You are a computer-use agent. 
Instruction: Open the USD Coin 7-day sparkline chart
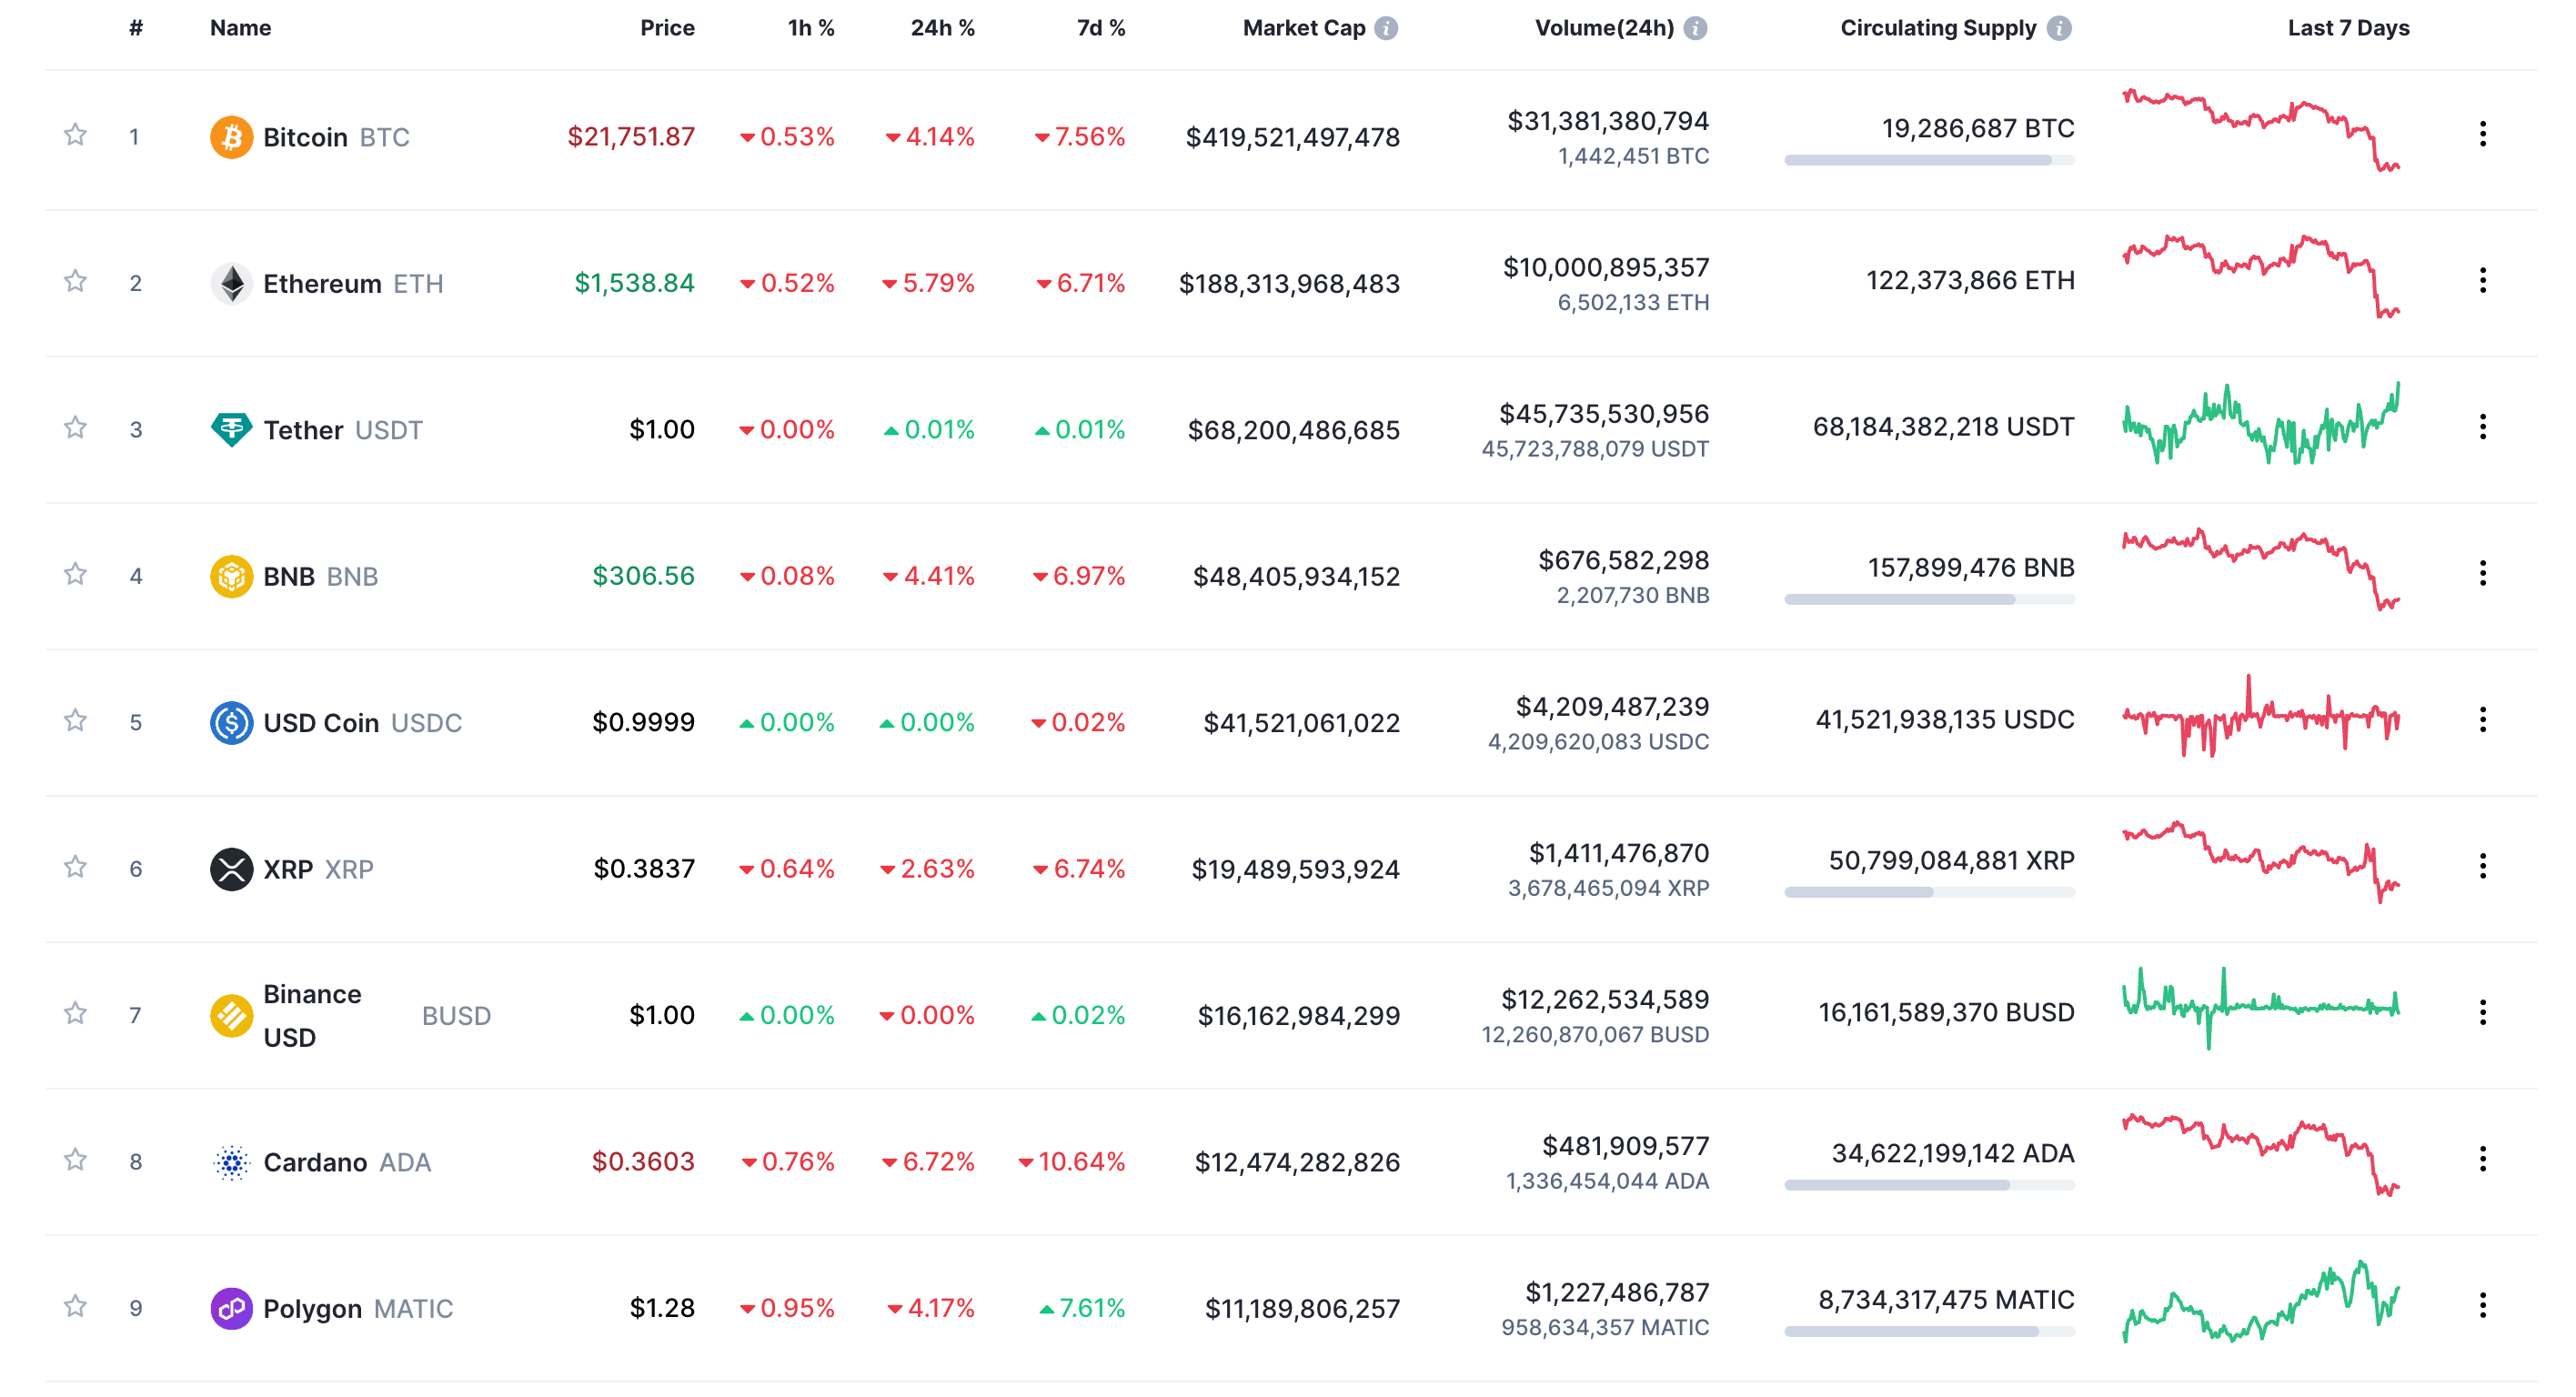pyautogui.click(x=2261, y=716)
